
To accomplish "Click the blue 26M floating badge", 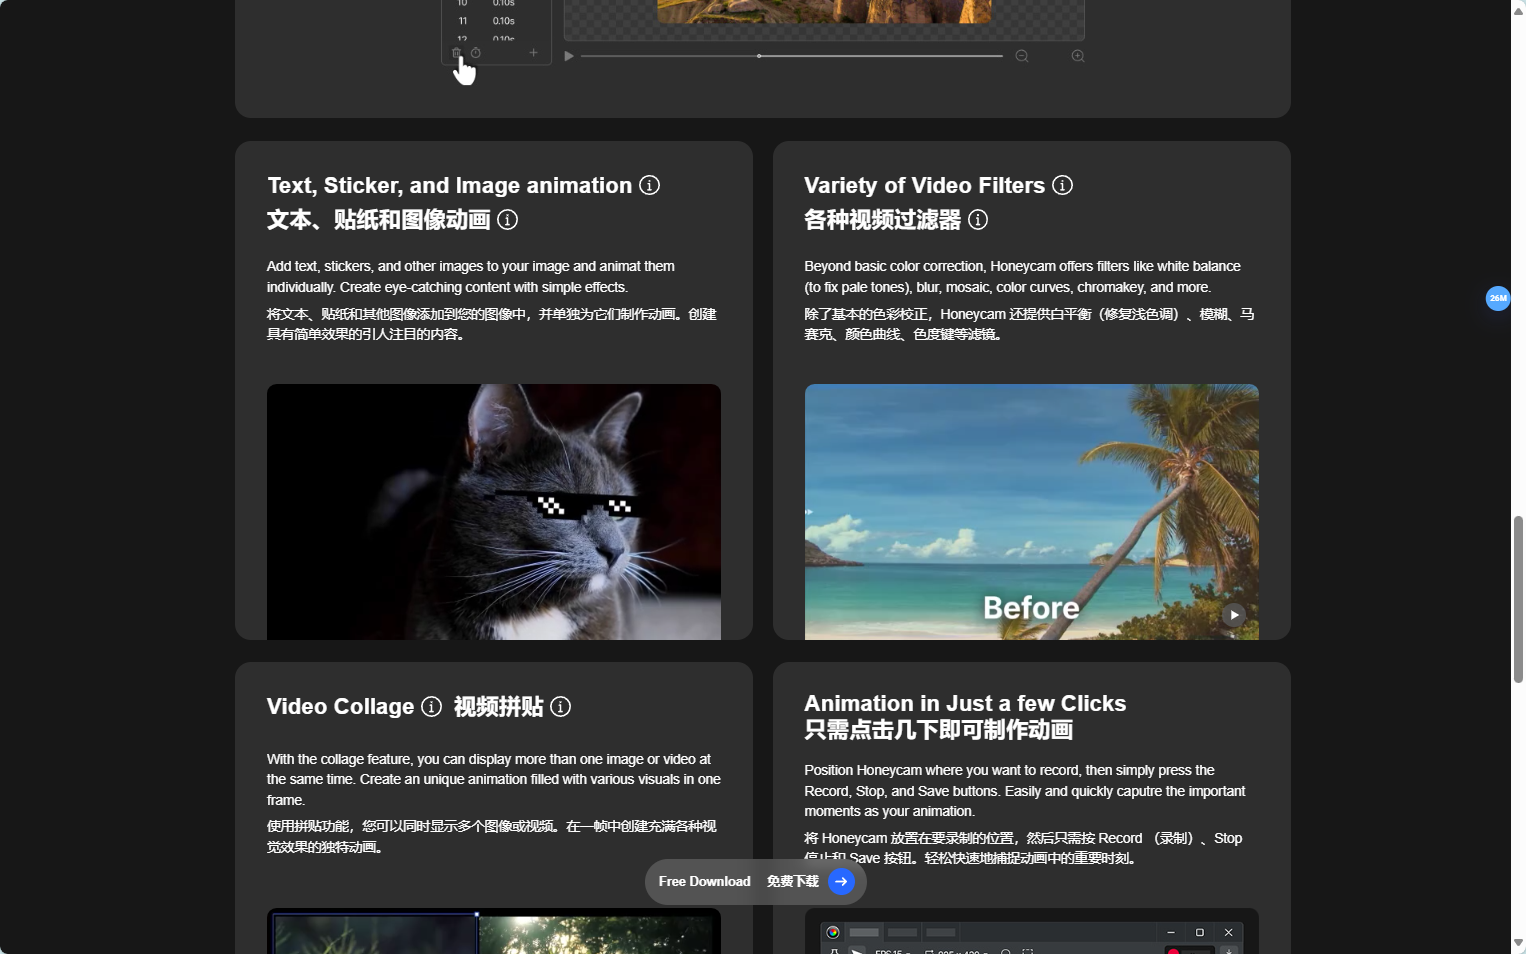I will pos(1498,298).
